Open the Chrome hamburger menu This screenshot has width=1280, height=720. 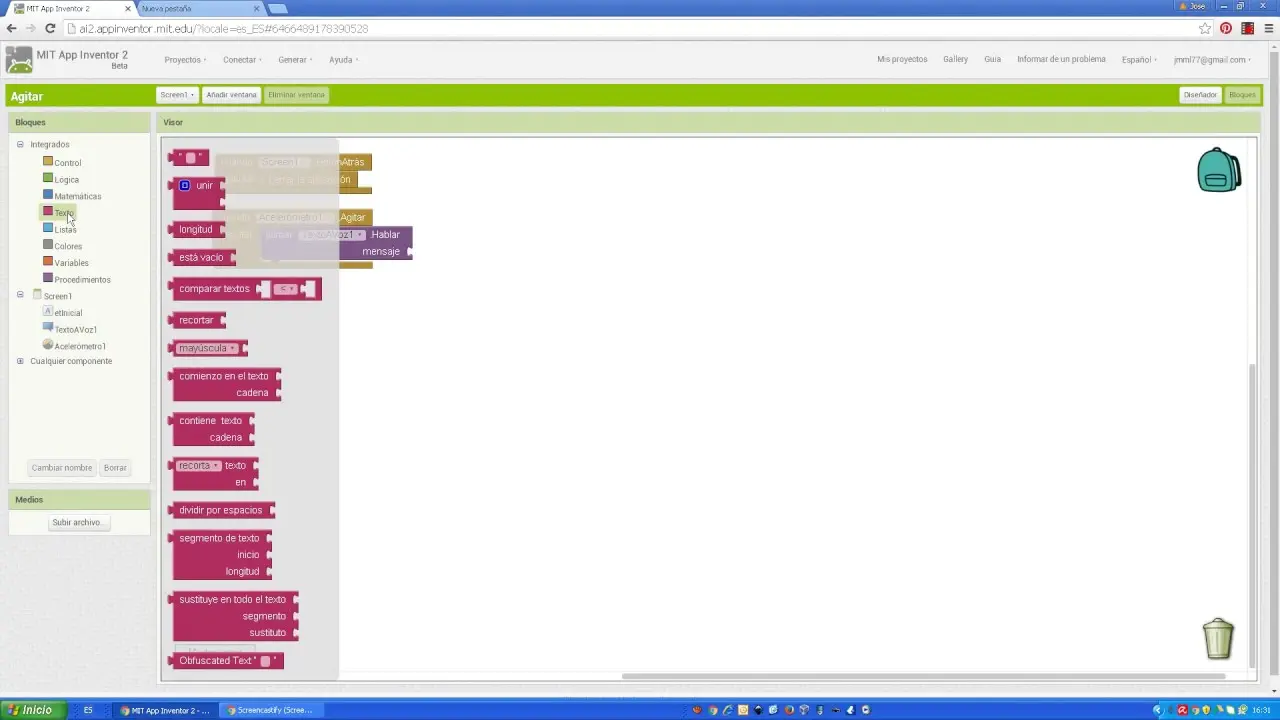click(x=1269, y=29)
